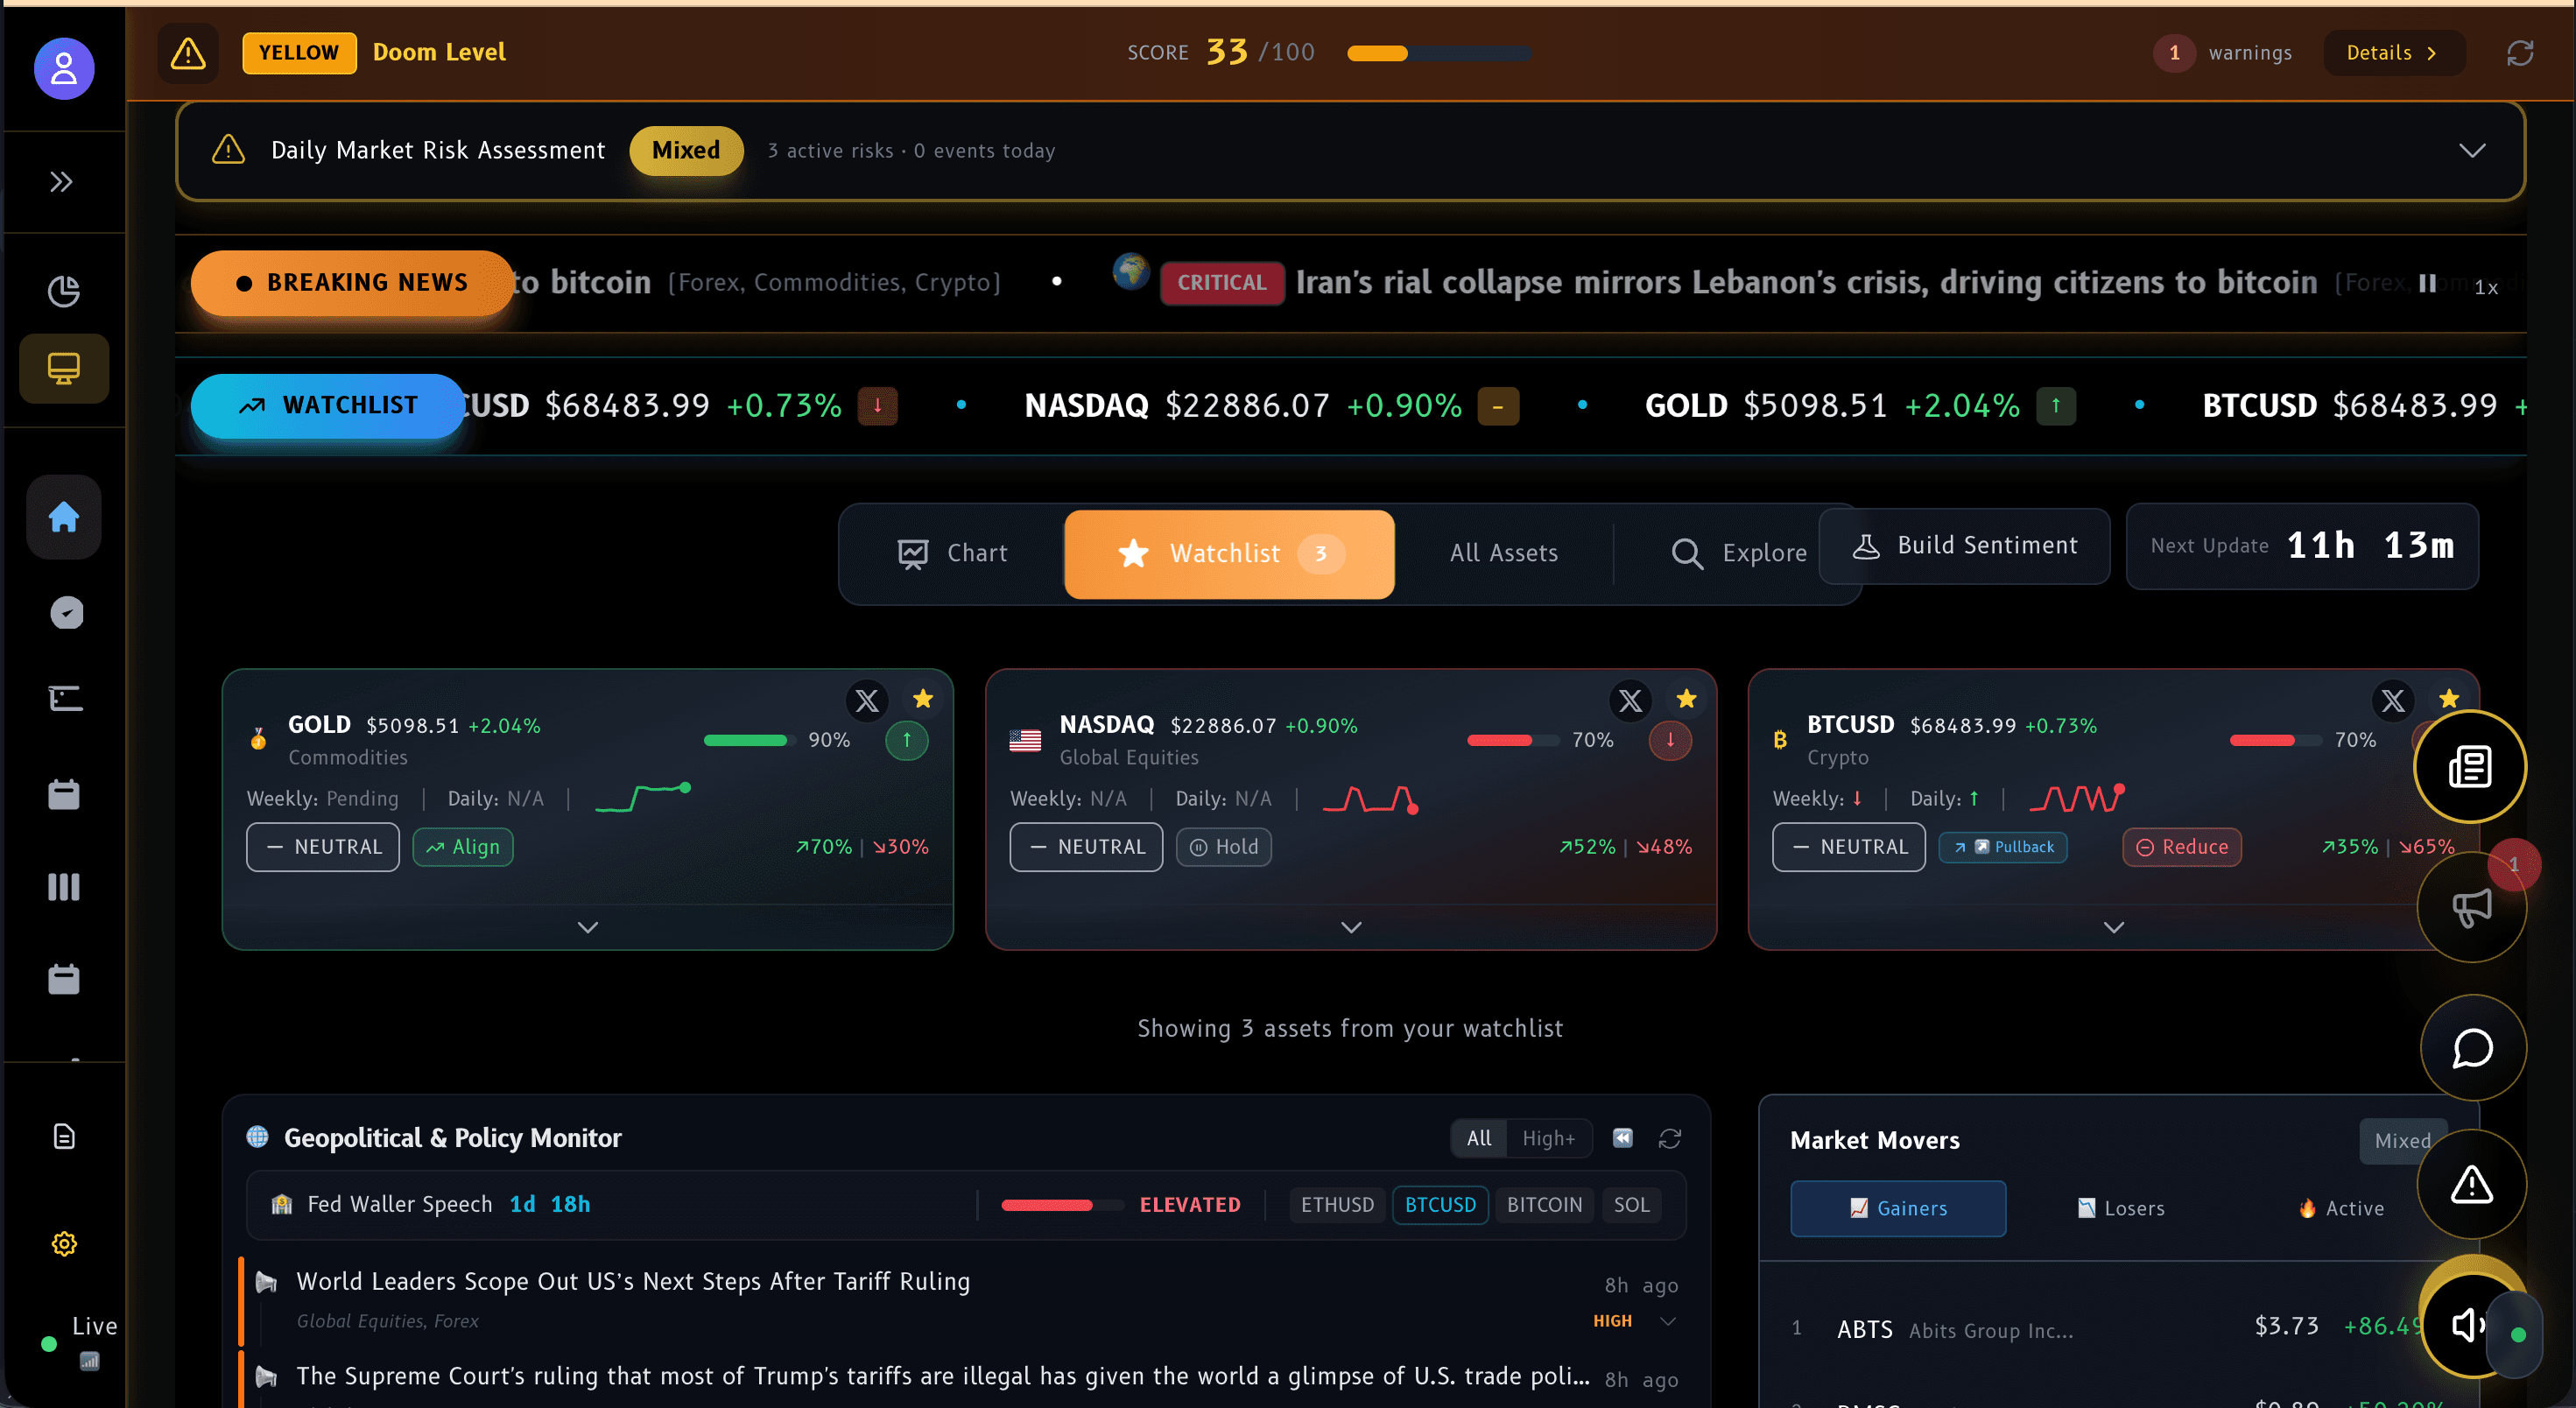This screenshot has height=1408, width=2576.
Task: Expand the Daily Market Risk Assessment panel
Action: [x=2473, y=150]
